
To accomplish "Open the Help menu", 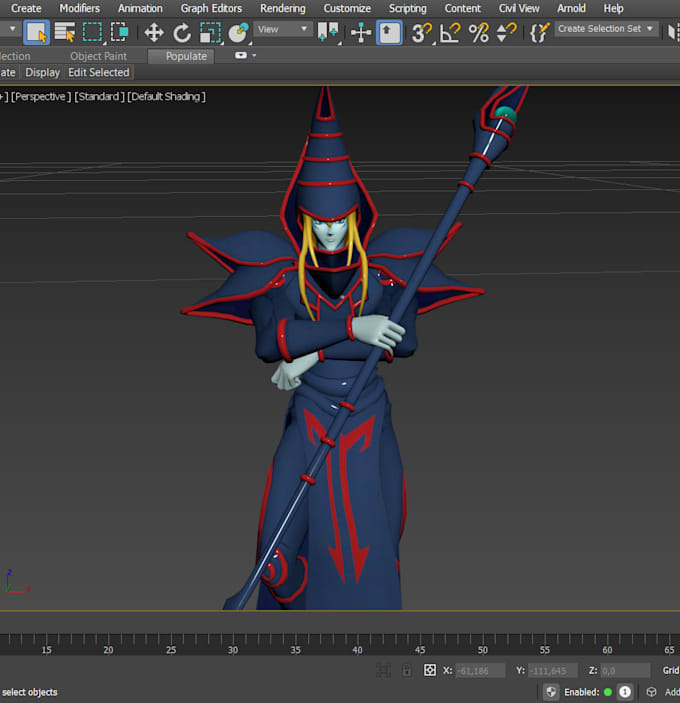I will click(x=613, y=8).
